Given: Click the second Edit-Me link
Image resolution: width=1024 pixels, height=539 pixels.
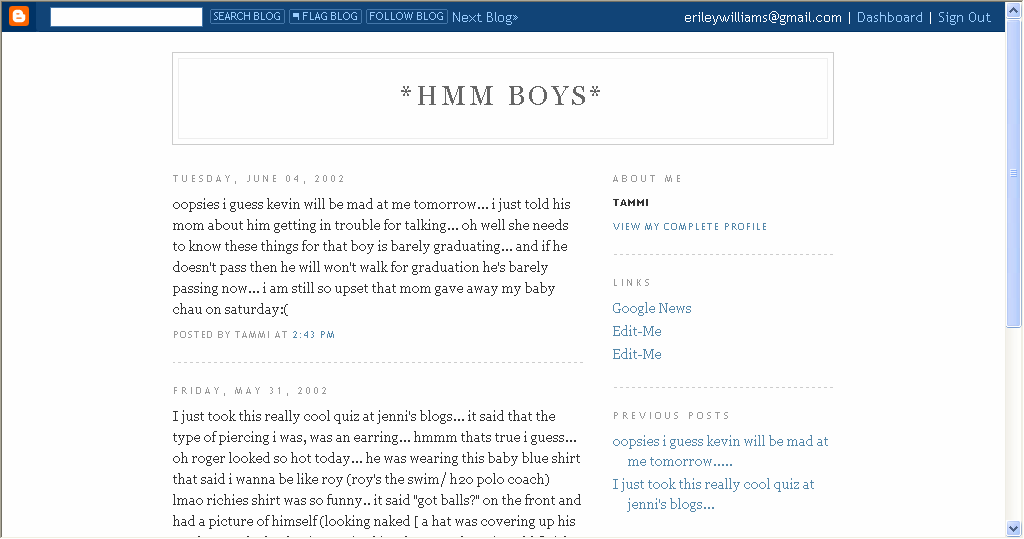Looking at the screenshot, I should click(637, 354).
